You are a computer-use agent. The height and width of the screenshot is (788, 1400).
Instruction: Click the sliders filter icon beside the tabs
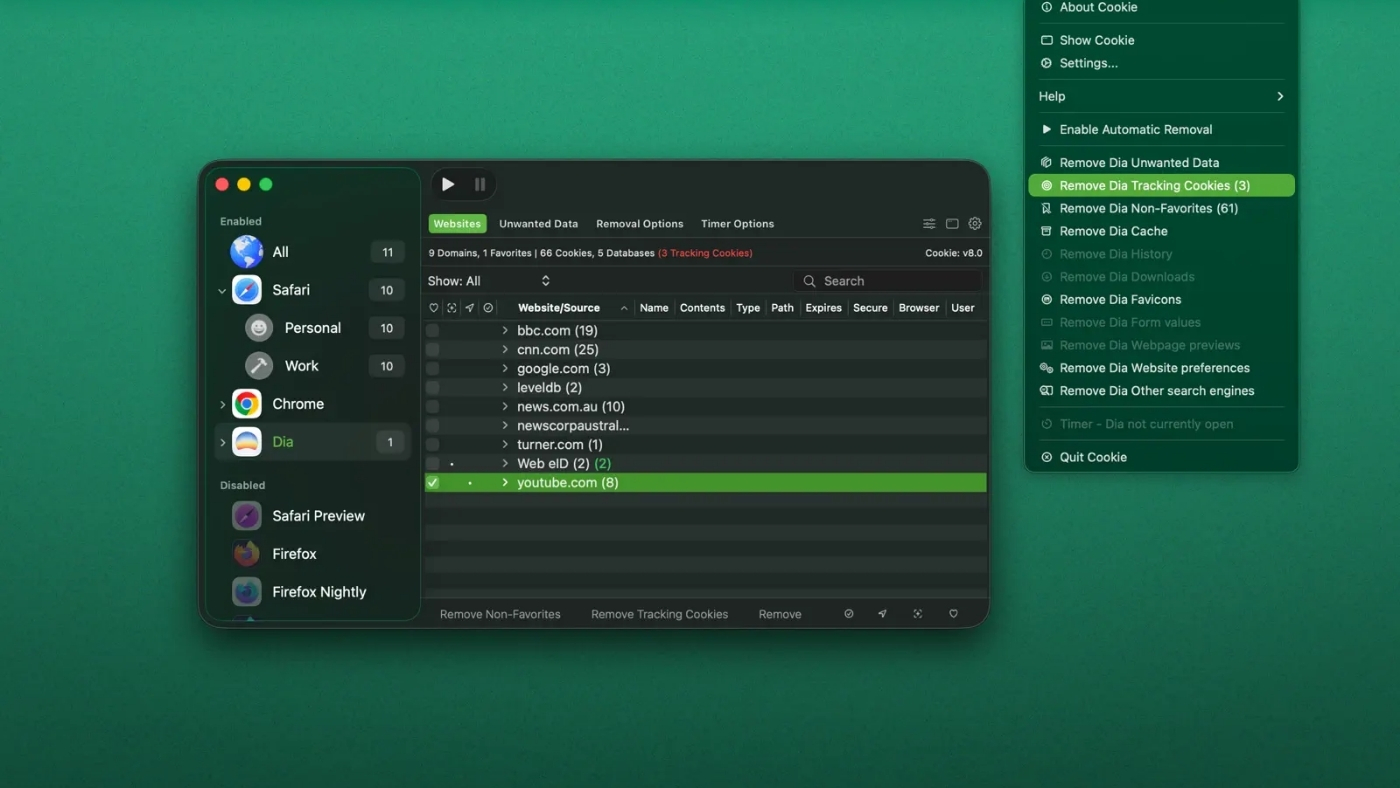click(x=929, y=224)
